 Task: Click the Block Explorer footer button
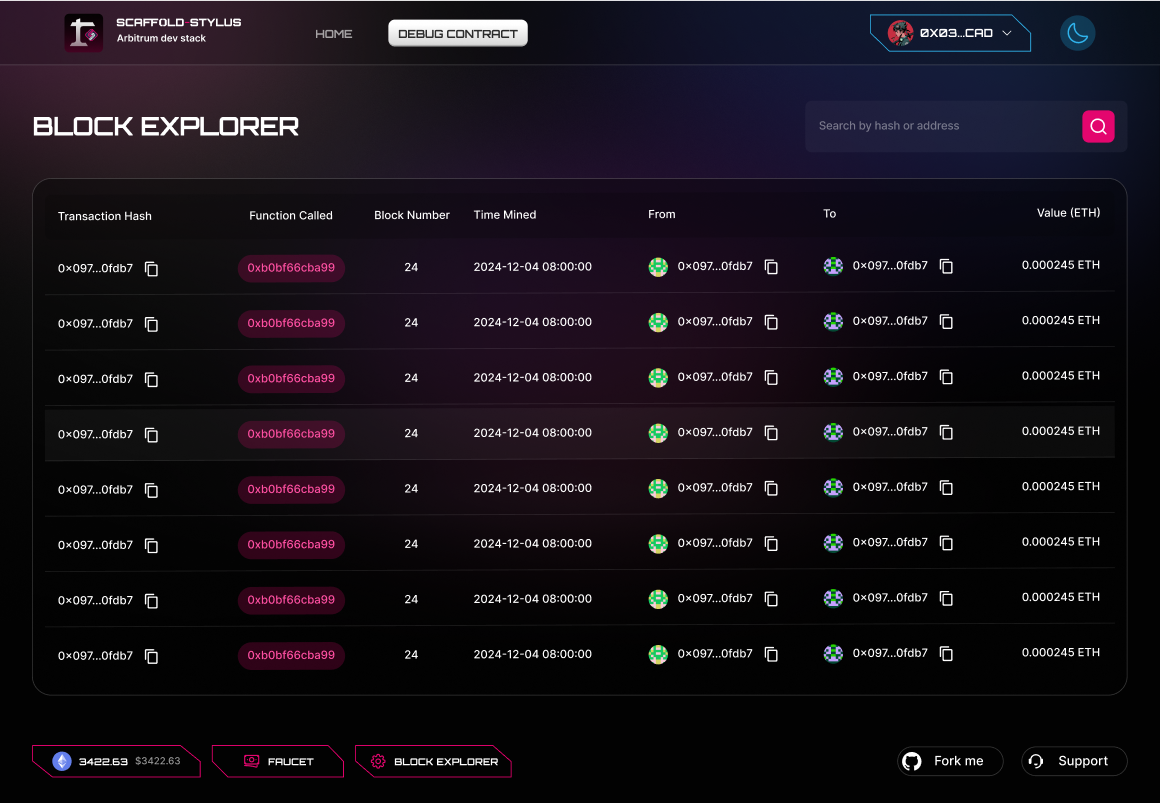click(434, 761)
